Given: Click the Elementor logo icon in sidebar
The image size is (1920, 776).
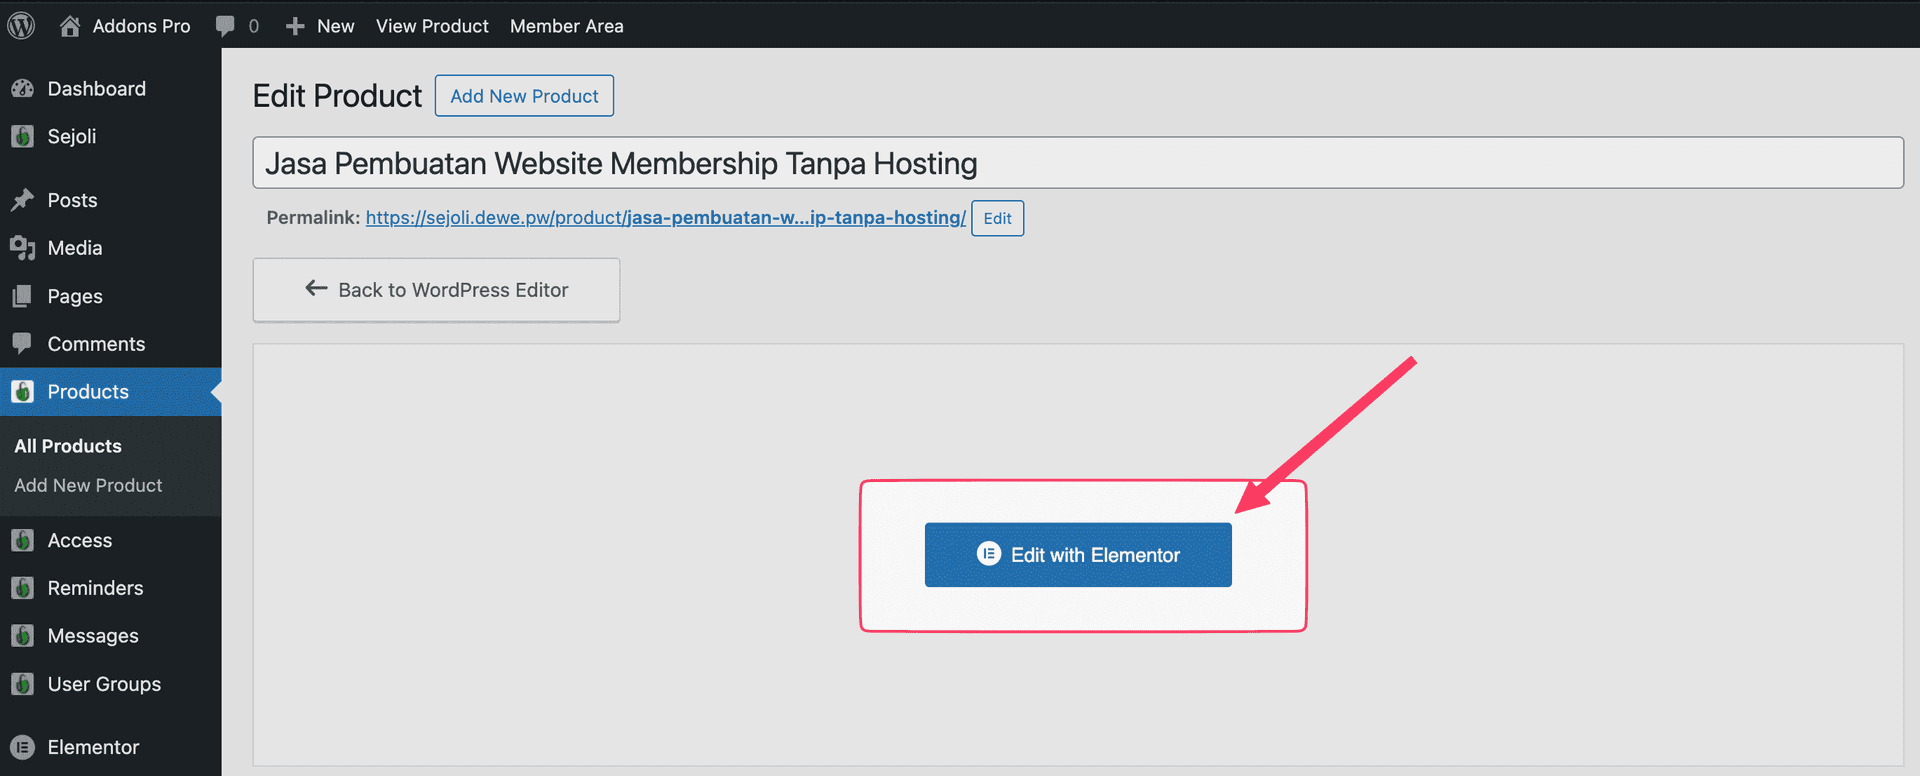Looking at the screenshot, I should pos(22,747).
